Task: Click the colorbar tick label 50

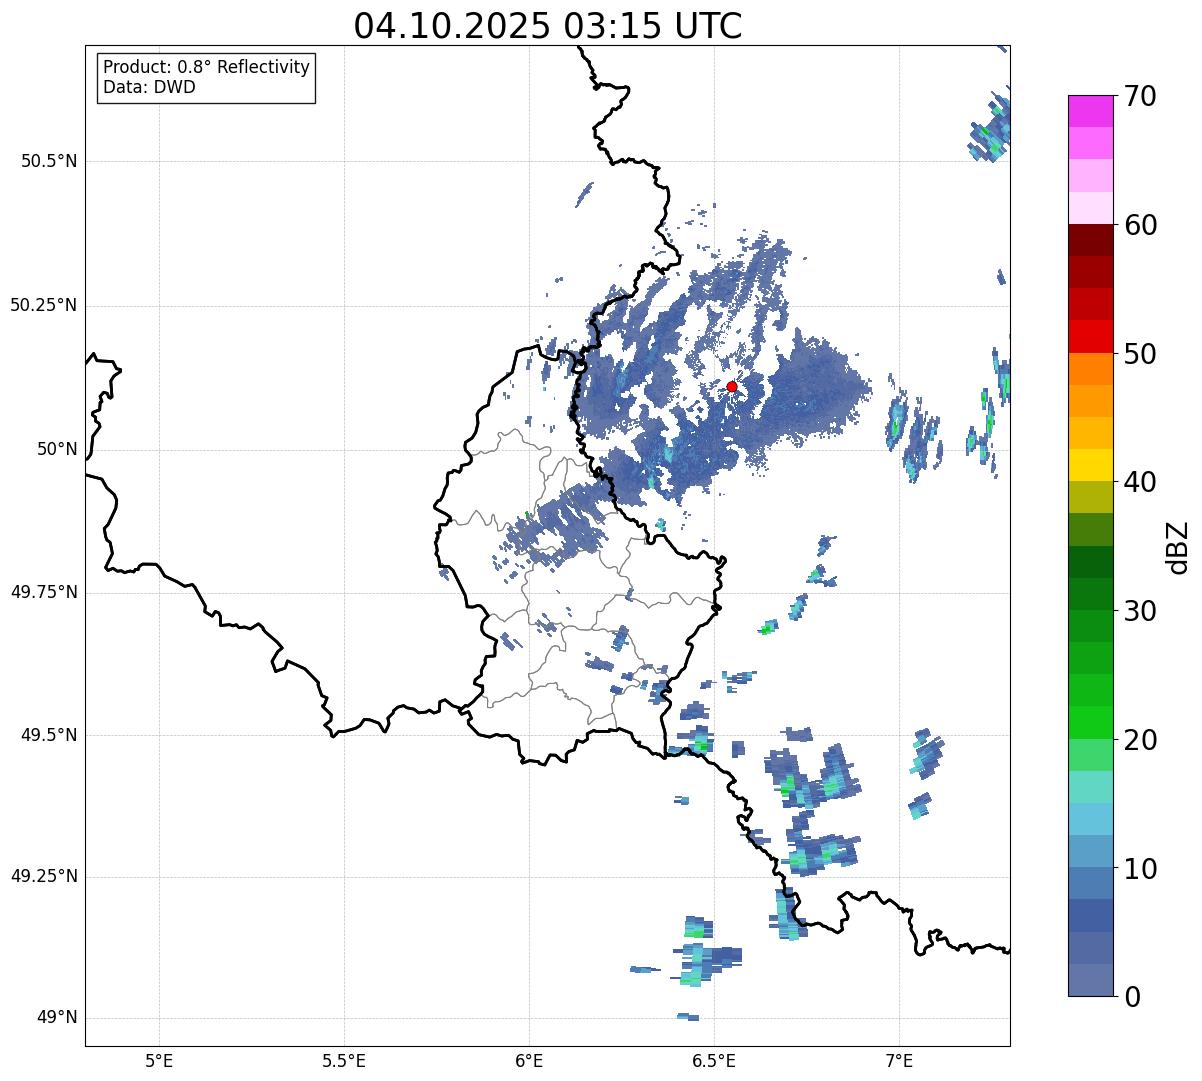Action: 1140,354
